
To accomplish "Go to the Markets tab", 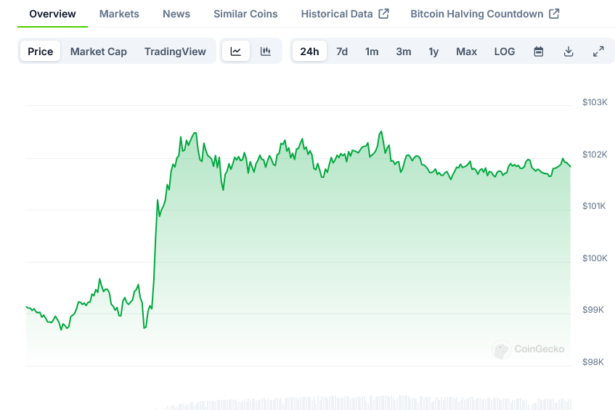I will [119, 14].
